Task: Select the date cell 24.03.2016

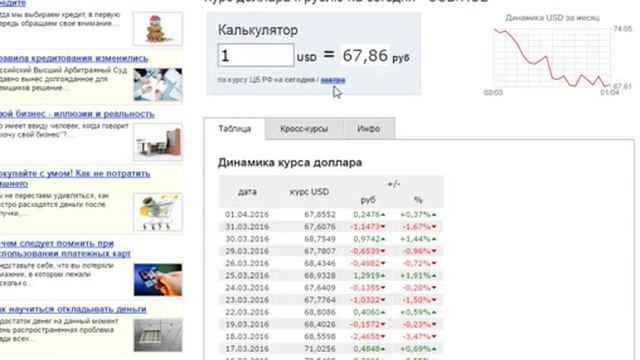Action: 247,288
